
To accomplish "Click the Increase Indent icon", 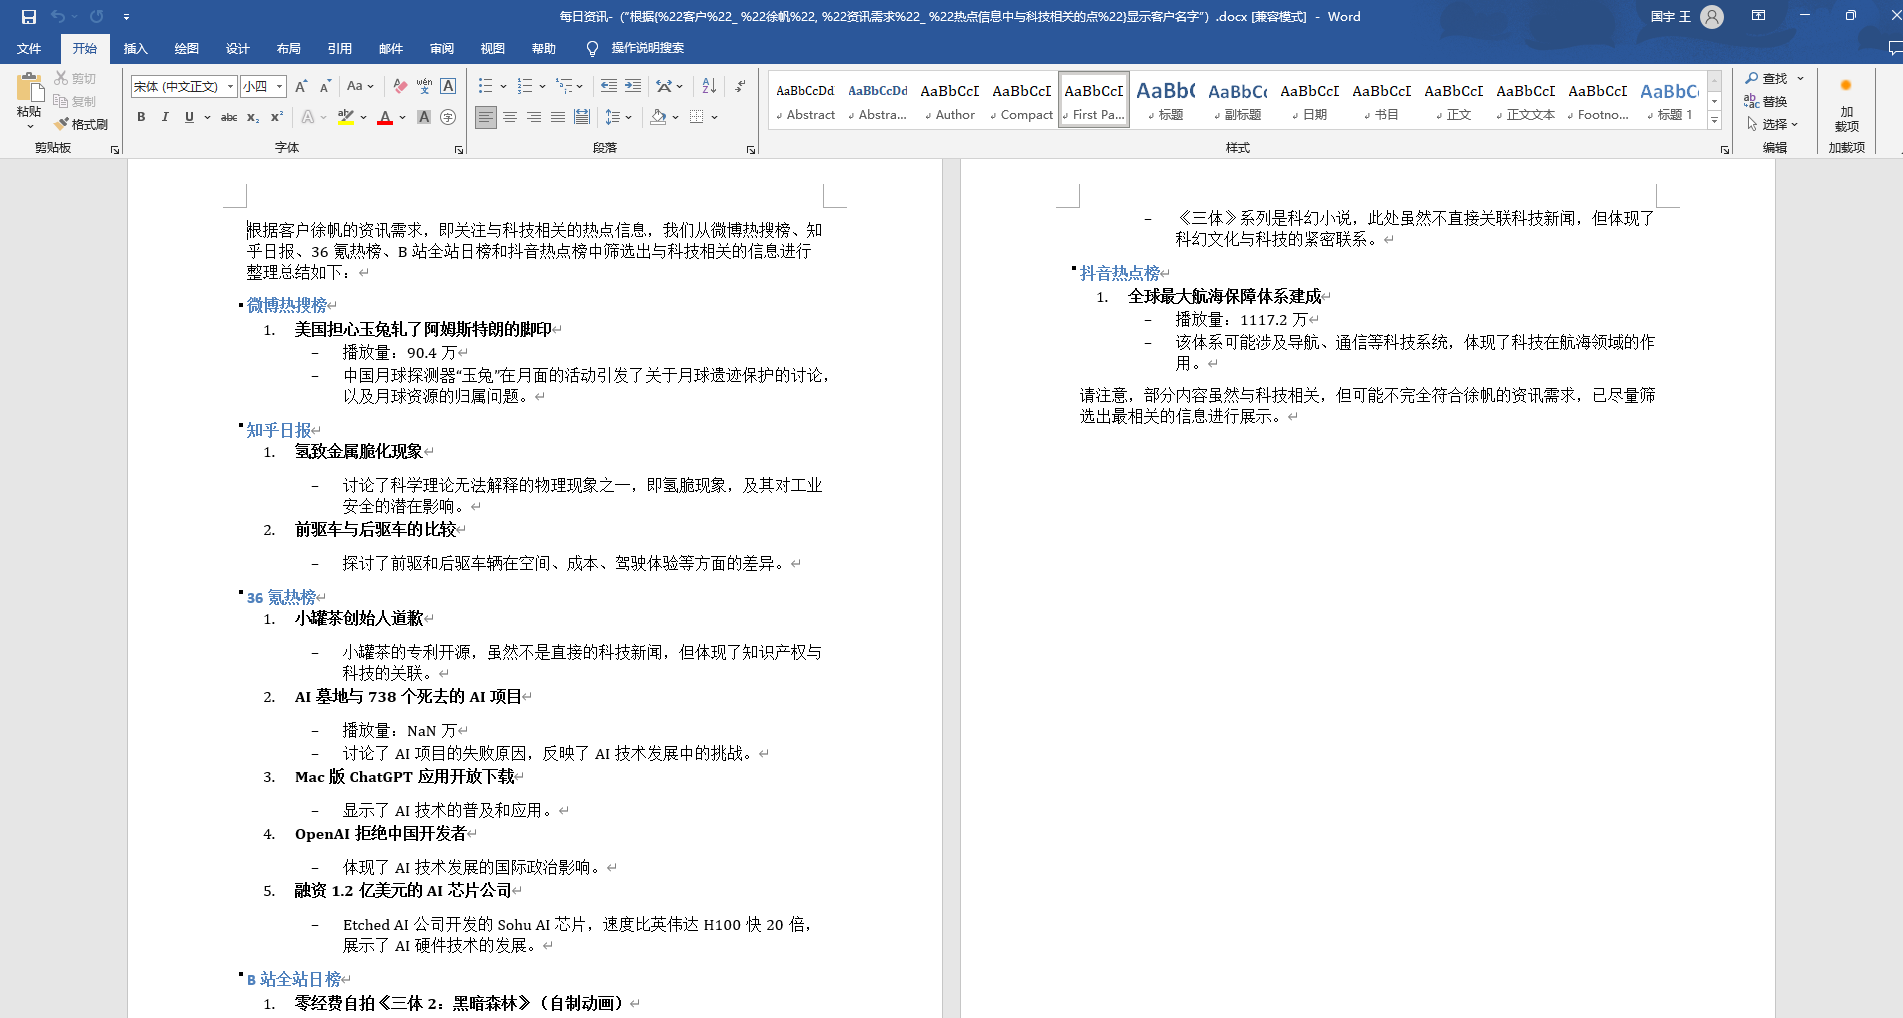I will pyautogui.click(x=633, y=86).
